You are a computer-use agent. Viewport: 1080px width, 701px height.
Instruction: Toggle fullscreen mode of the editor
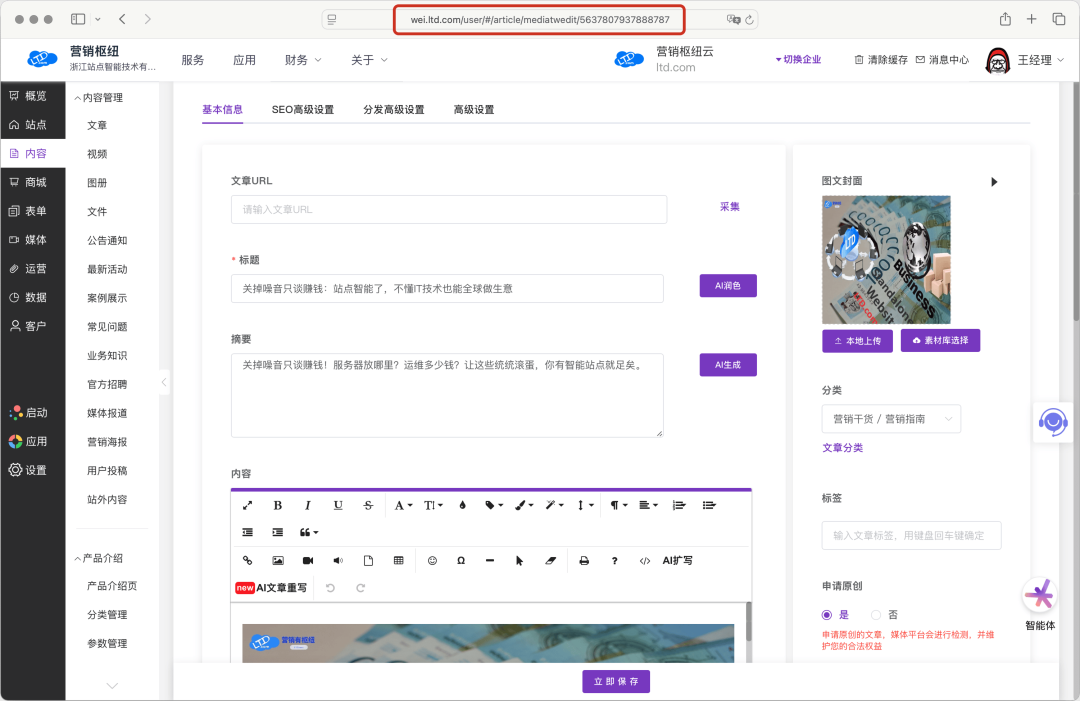click(248, 506)
